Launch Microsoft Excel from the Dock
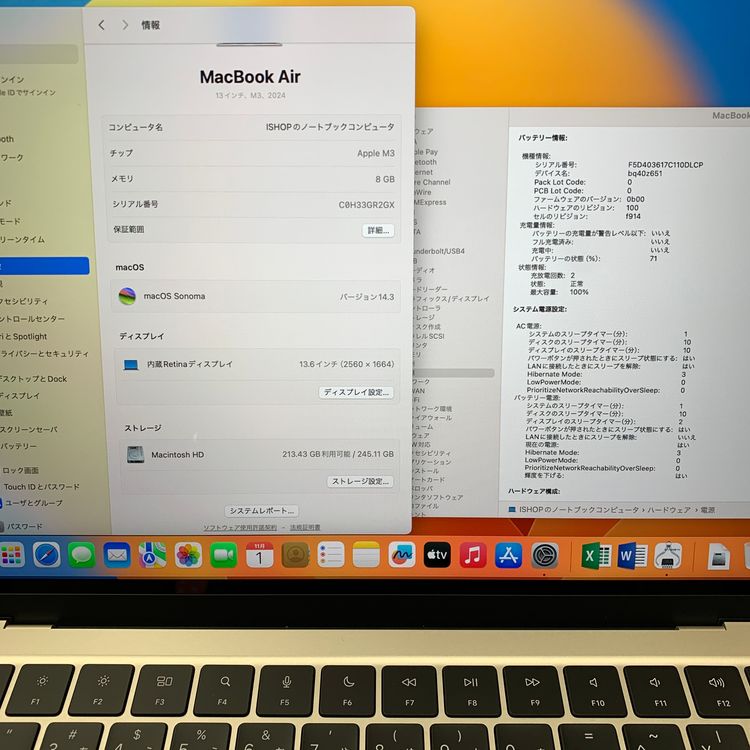 [596, 556]
